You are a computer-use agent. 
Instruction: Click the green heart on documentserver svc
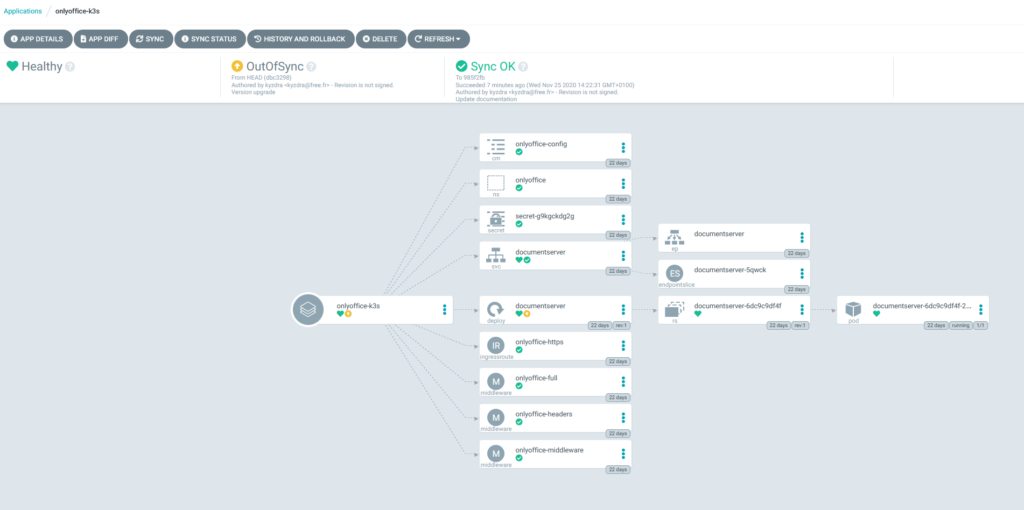519,259
